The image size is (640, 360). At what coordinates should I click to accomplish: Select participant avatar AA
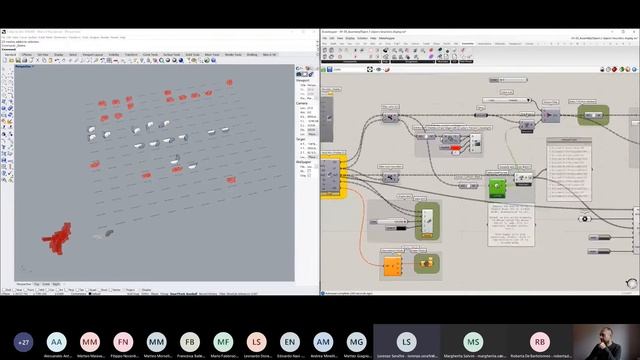click(56, 342)
